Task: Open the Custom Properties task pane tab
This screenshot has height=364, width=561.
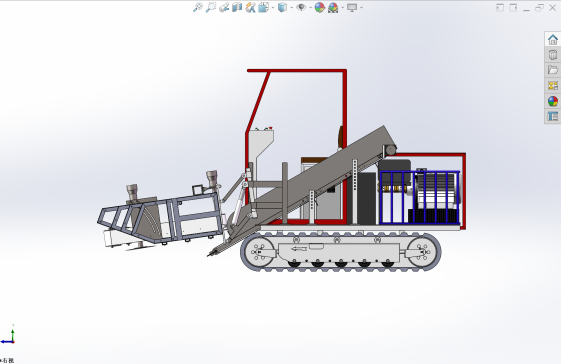Action: click(x=553, y=116)
